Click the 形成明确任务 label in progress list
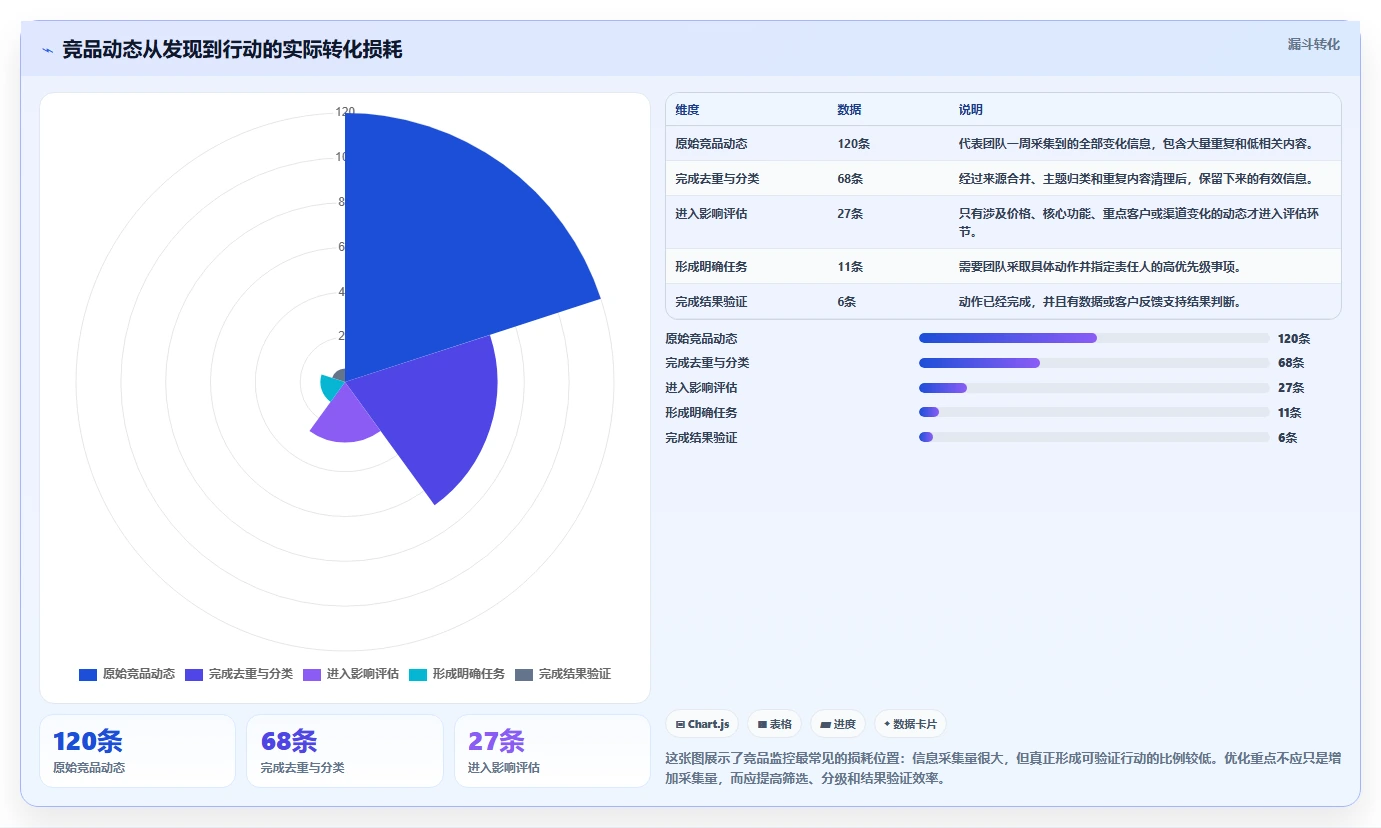The image size is (1381, 828). coord(701,413)
